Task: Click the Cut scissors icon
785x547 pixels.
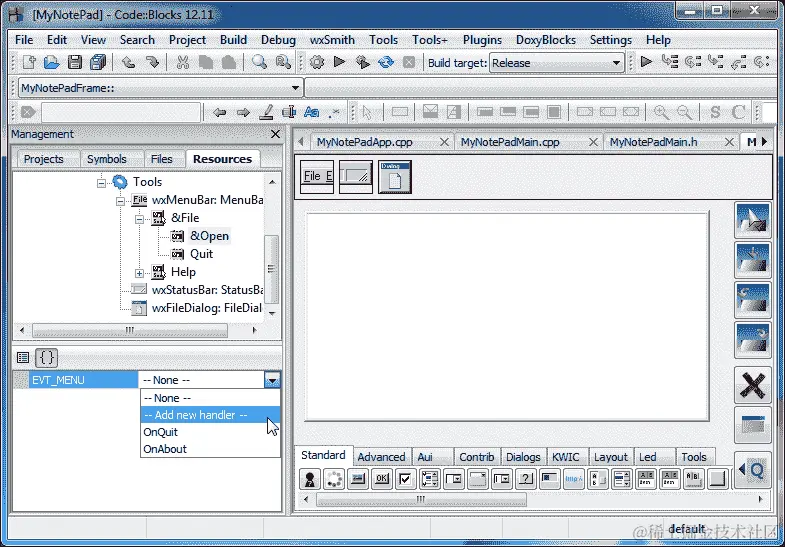Action: (183, 63)
